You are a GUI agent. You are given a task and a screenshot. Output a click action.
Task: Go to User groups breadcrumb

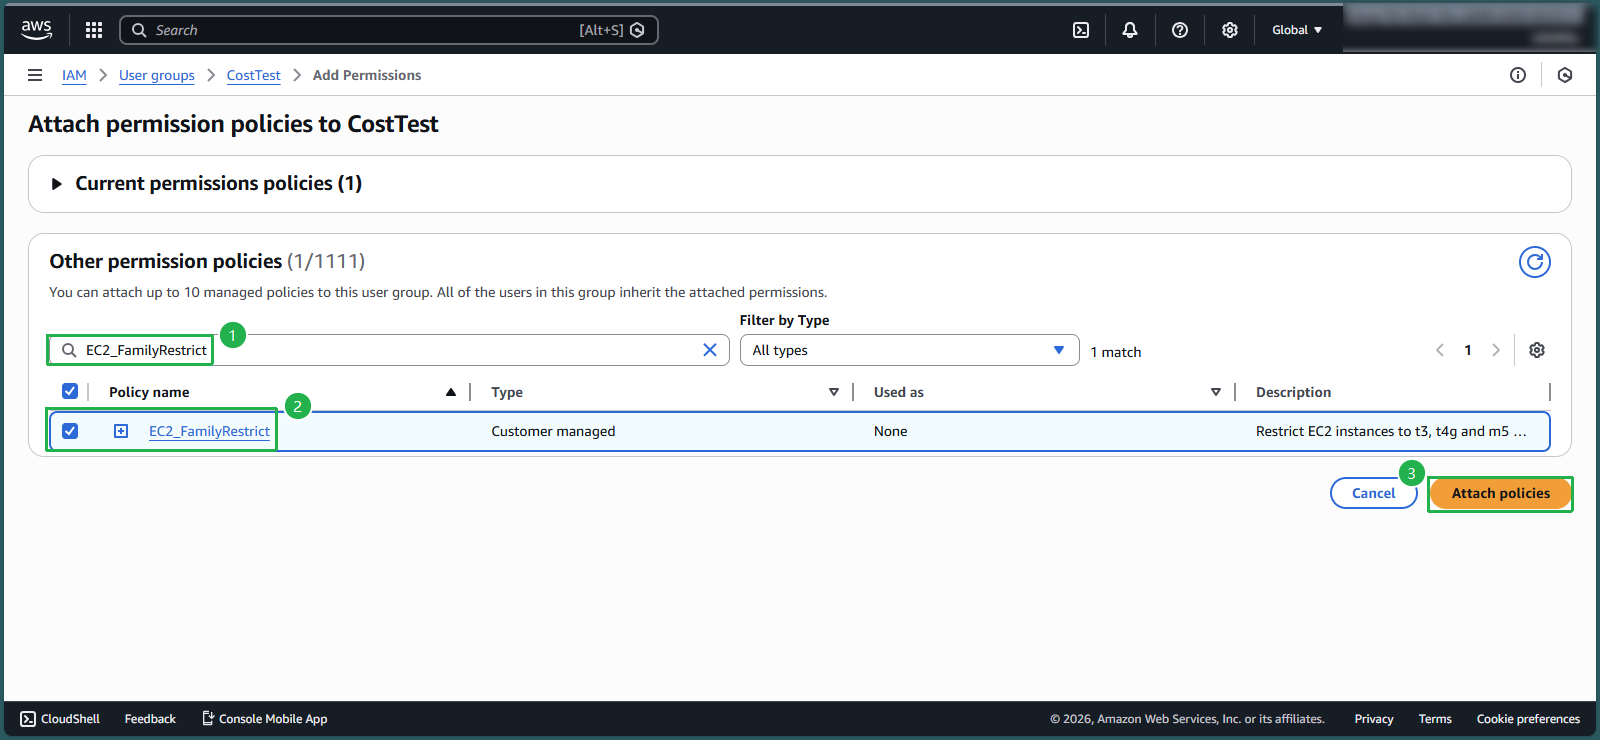pyautogui.click(x=157, y=75)
